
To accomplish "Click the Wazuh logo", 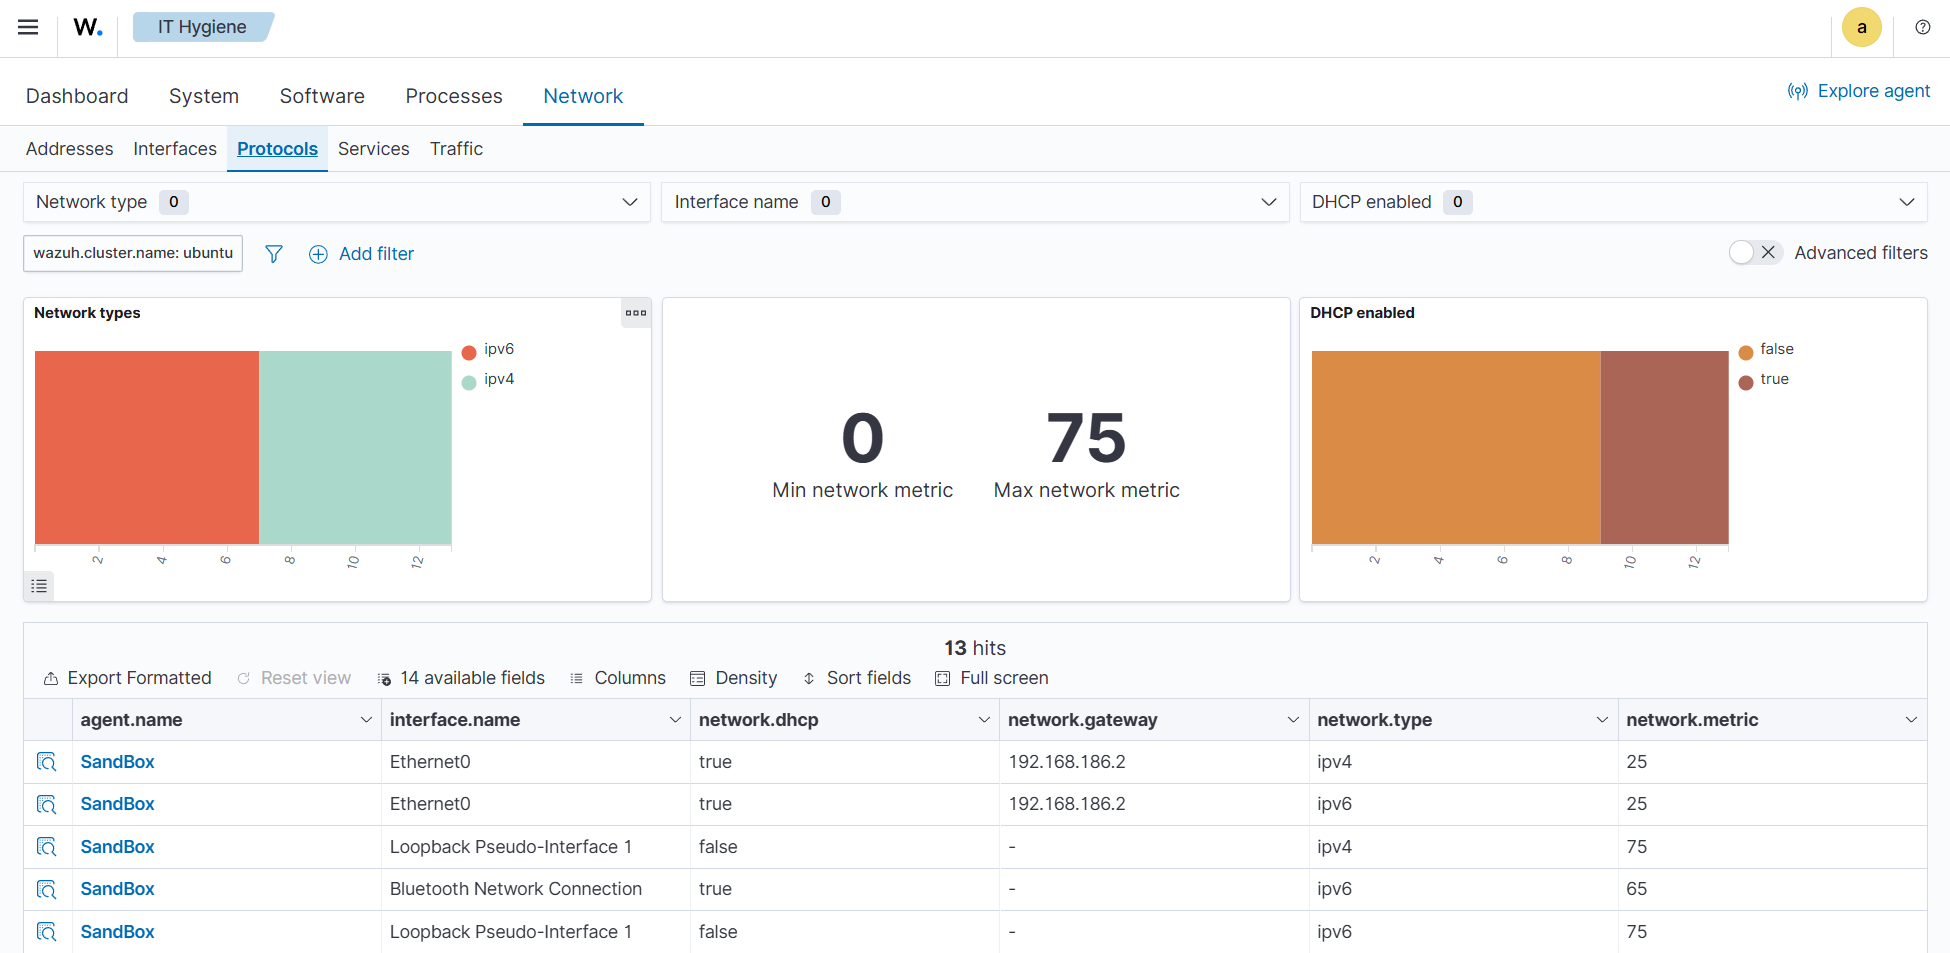I will (87, 27).
